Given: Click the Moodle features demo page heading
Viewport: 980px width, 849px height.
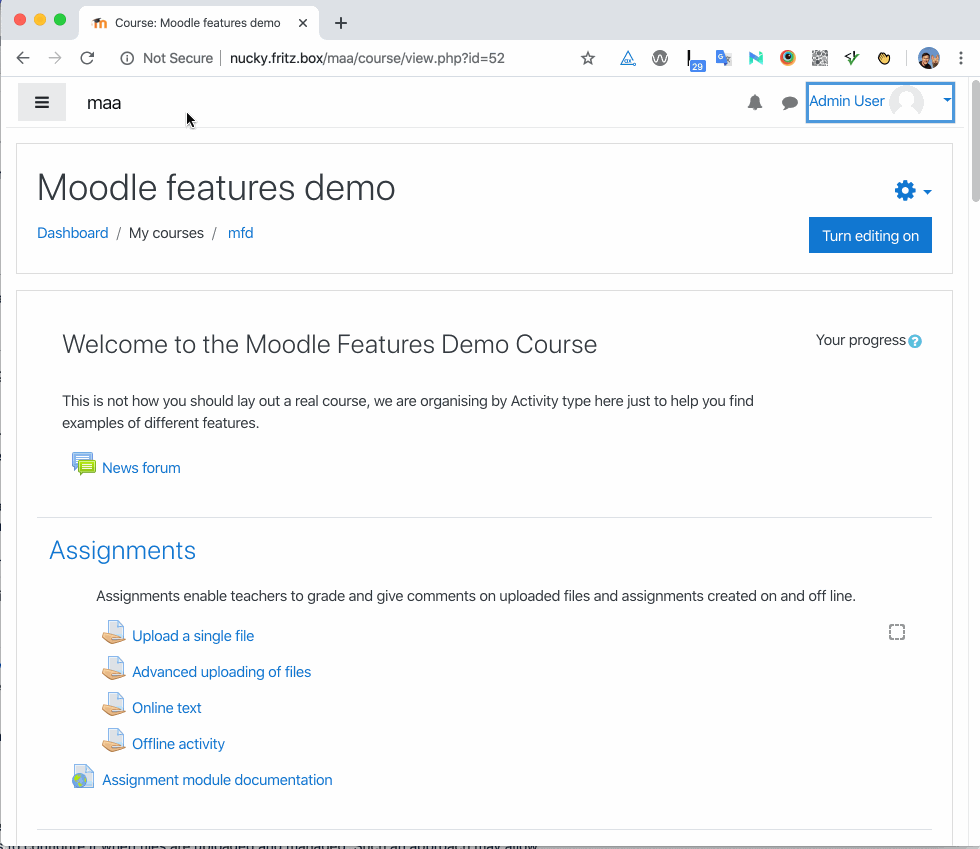Looking at the screenshot, I should click(x=216, y=188).
